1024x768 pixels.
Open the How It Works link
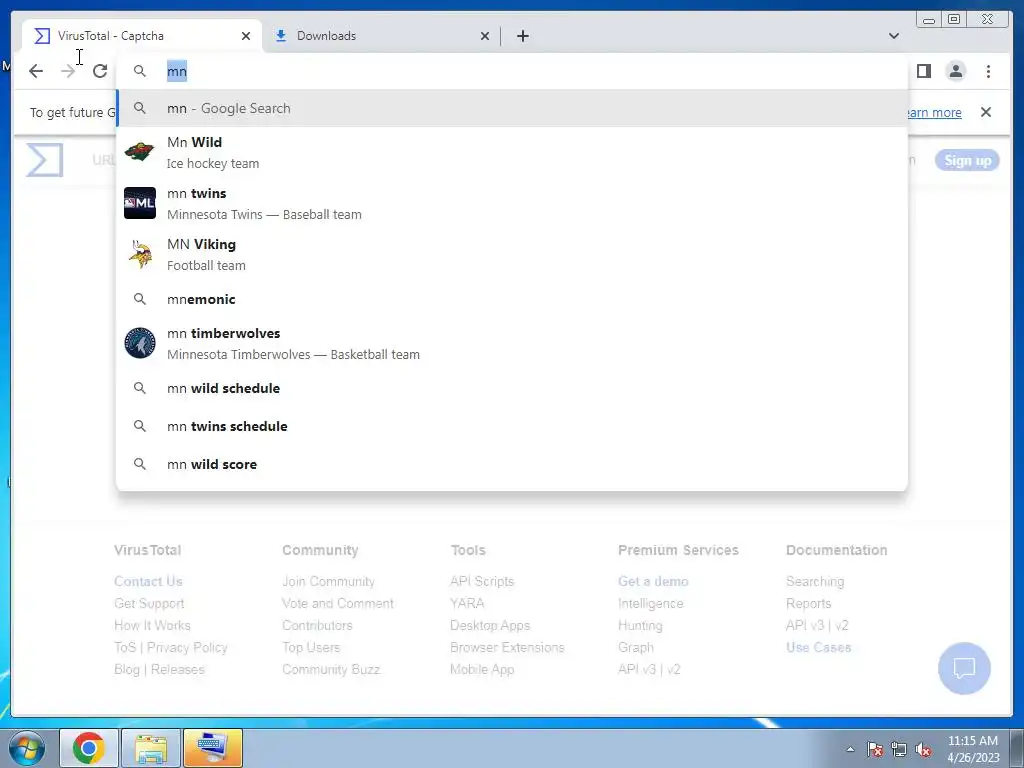152,626
